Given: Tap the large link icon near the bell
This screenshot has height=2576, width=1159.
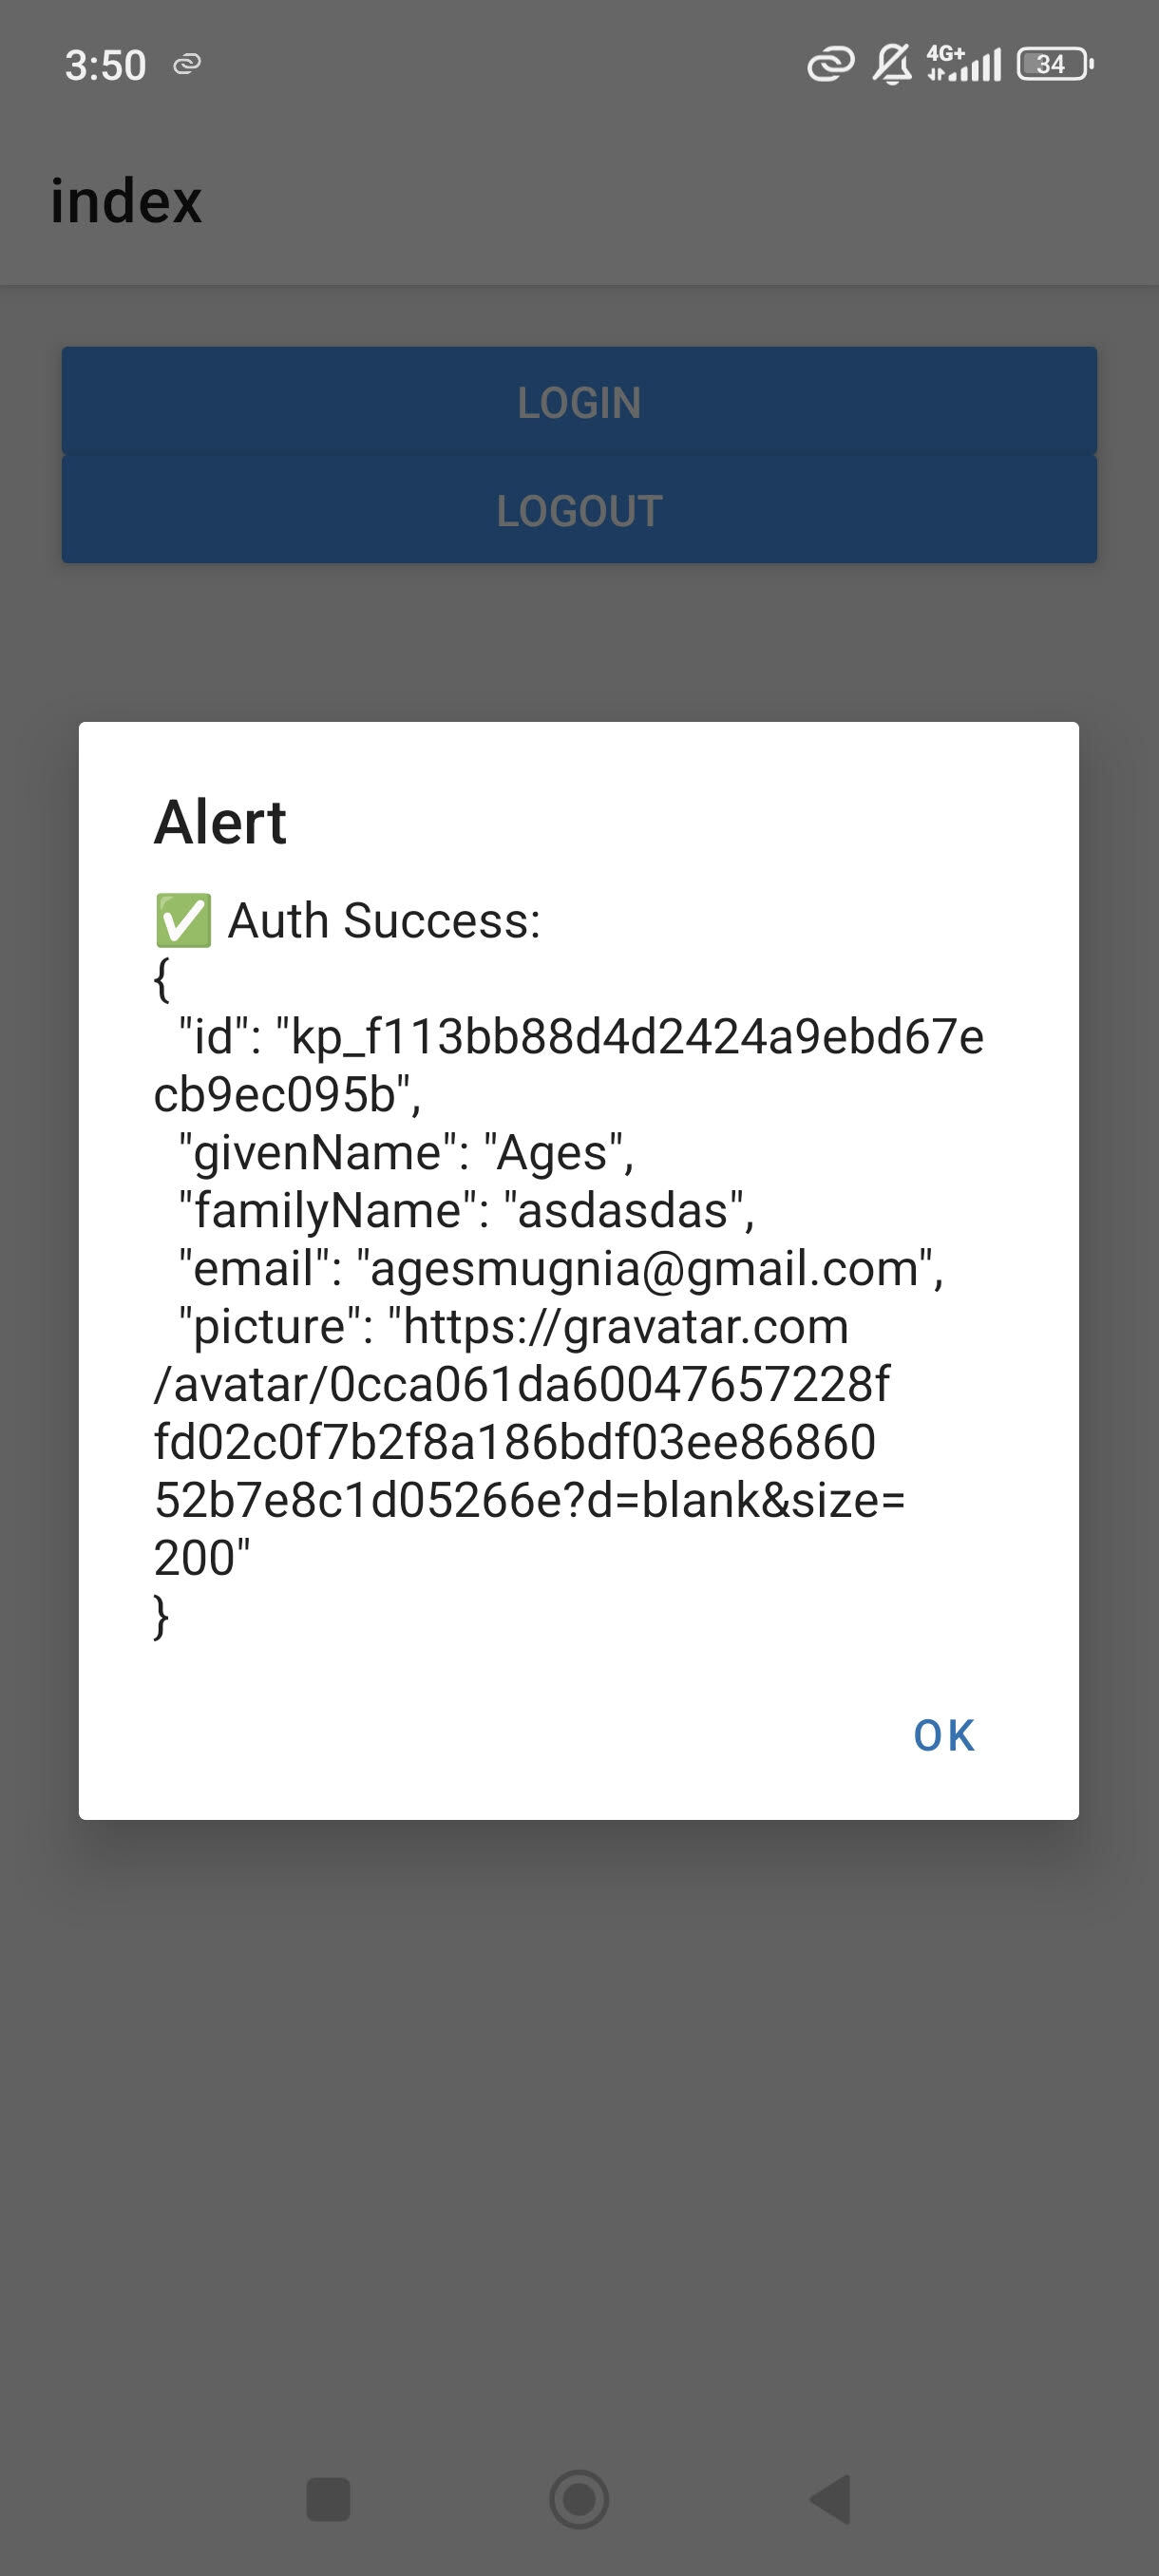Looking at the screenshot, I should [831, 64].
